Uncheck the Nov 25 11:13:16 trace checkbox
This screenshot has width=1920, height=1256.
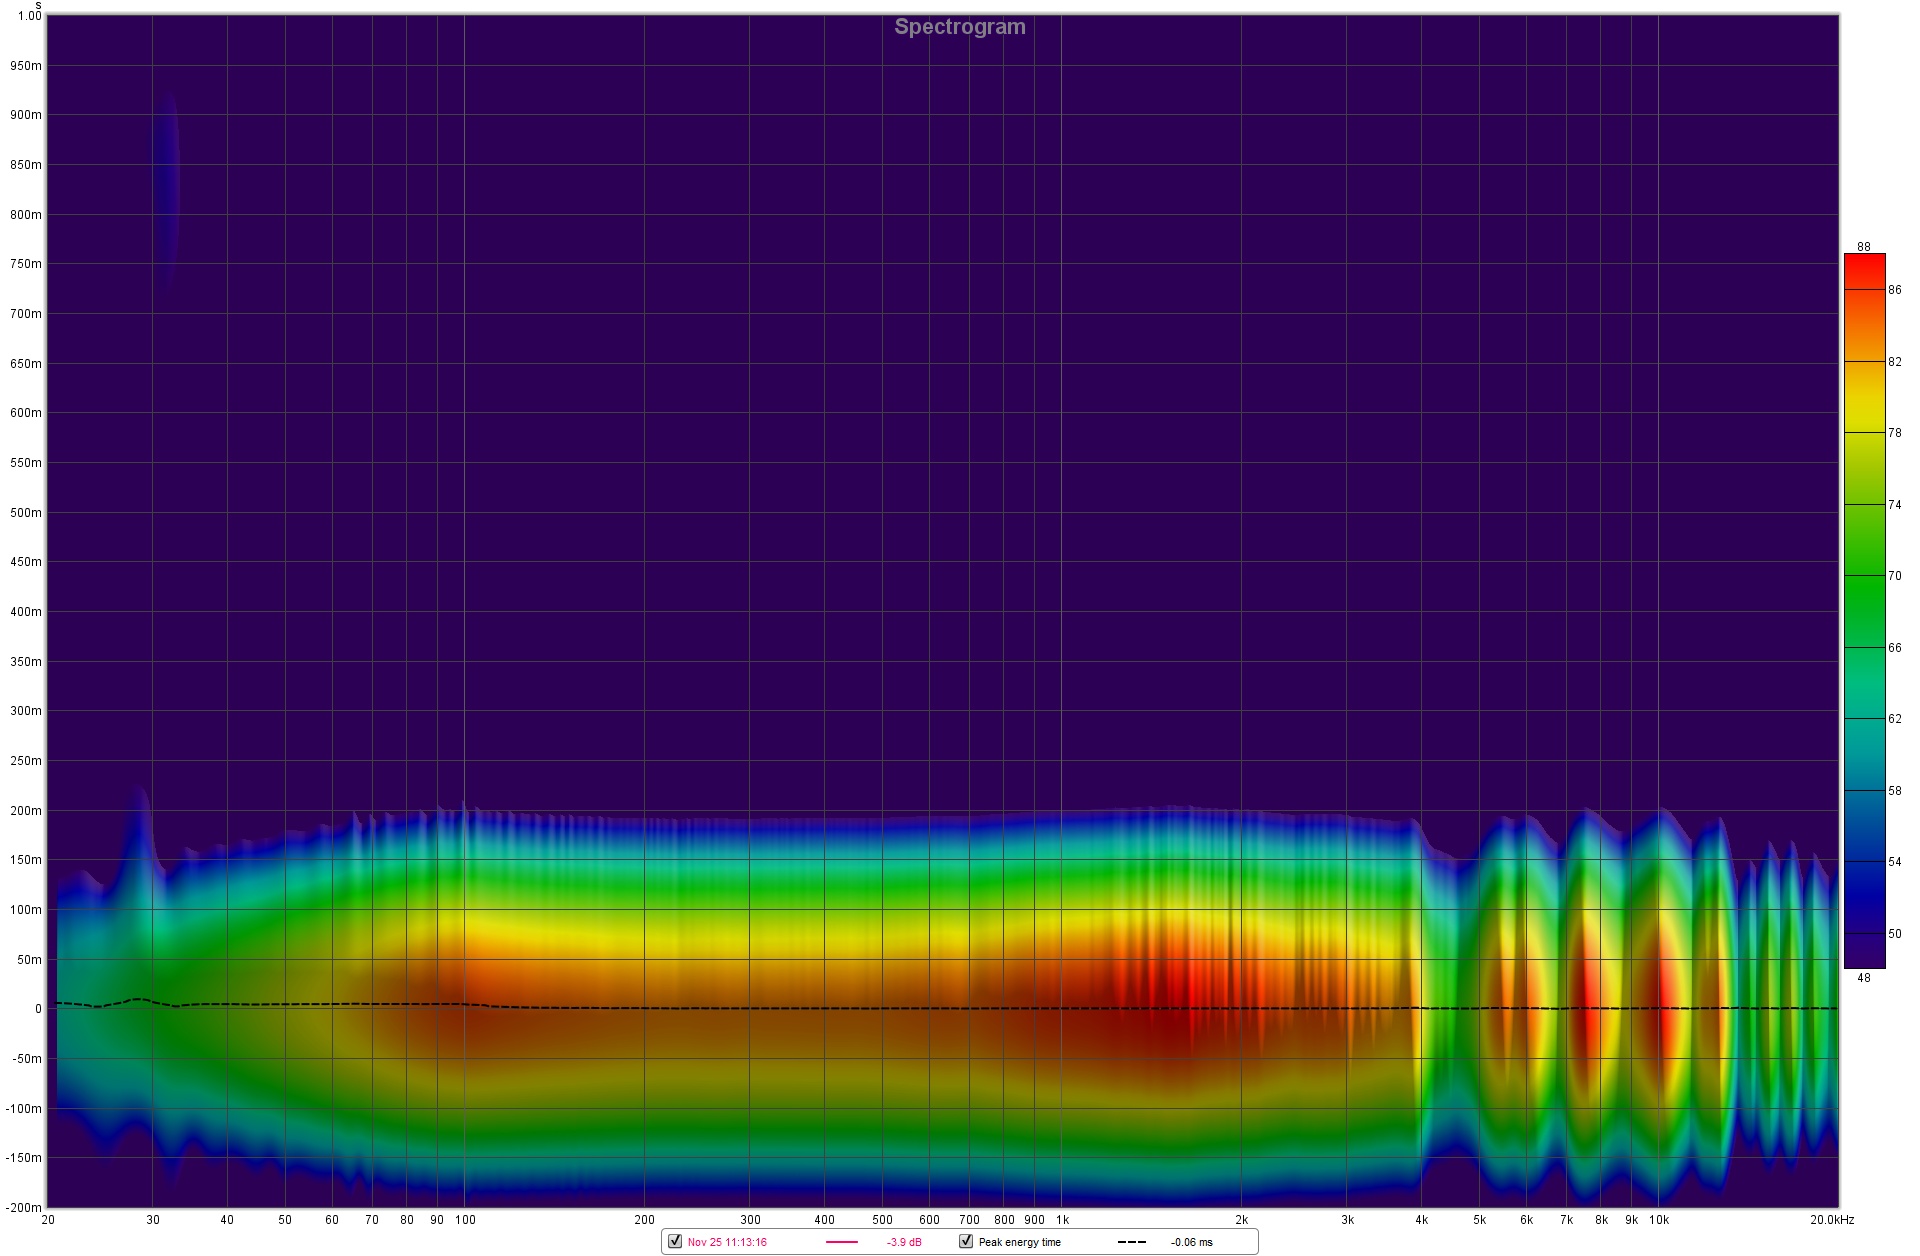(x=675, y=1241)
